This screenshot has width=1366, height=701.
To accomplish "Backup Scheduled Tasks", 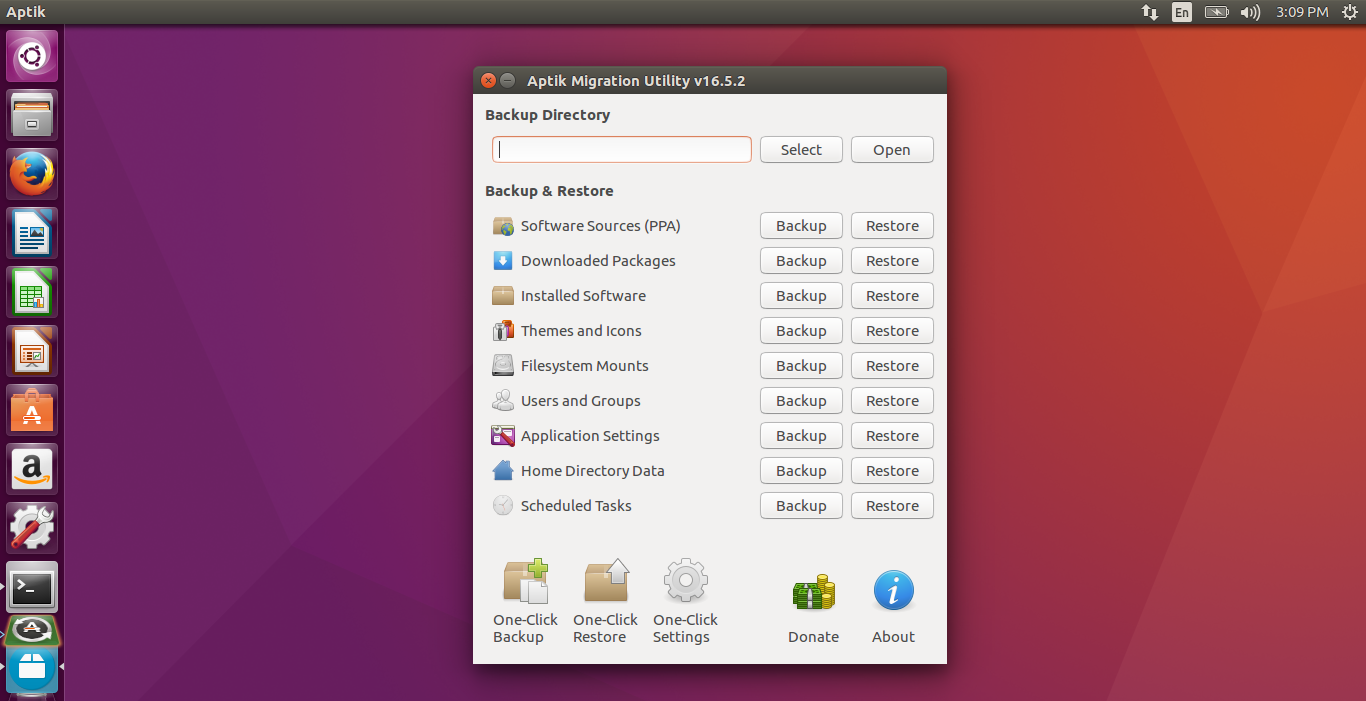I will [801, 506].
